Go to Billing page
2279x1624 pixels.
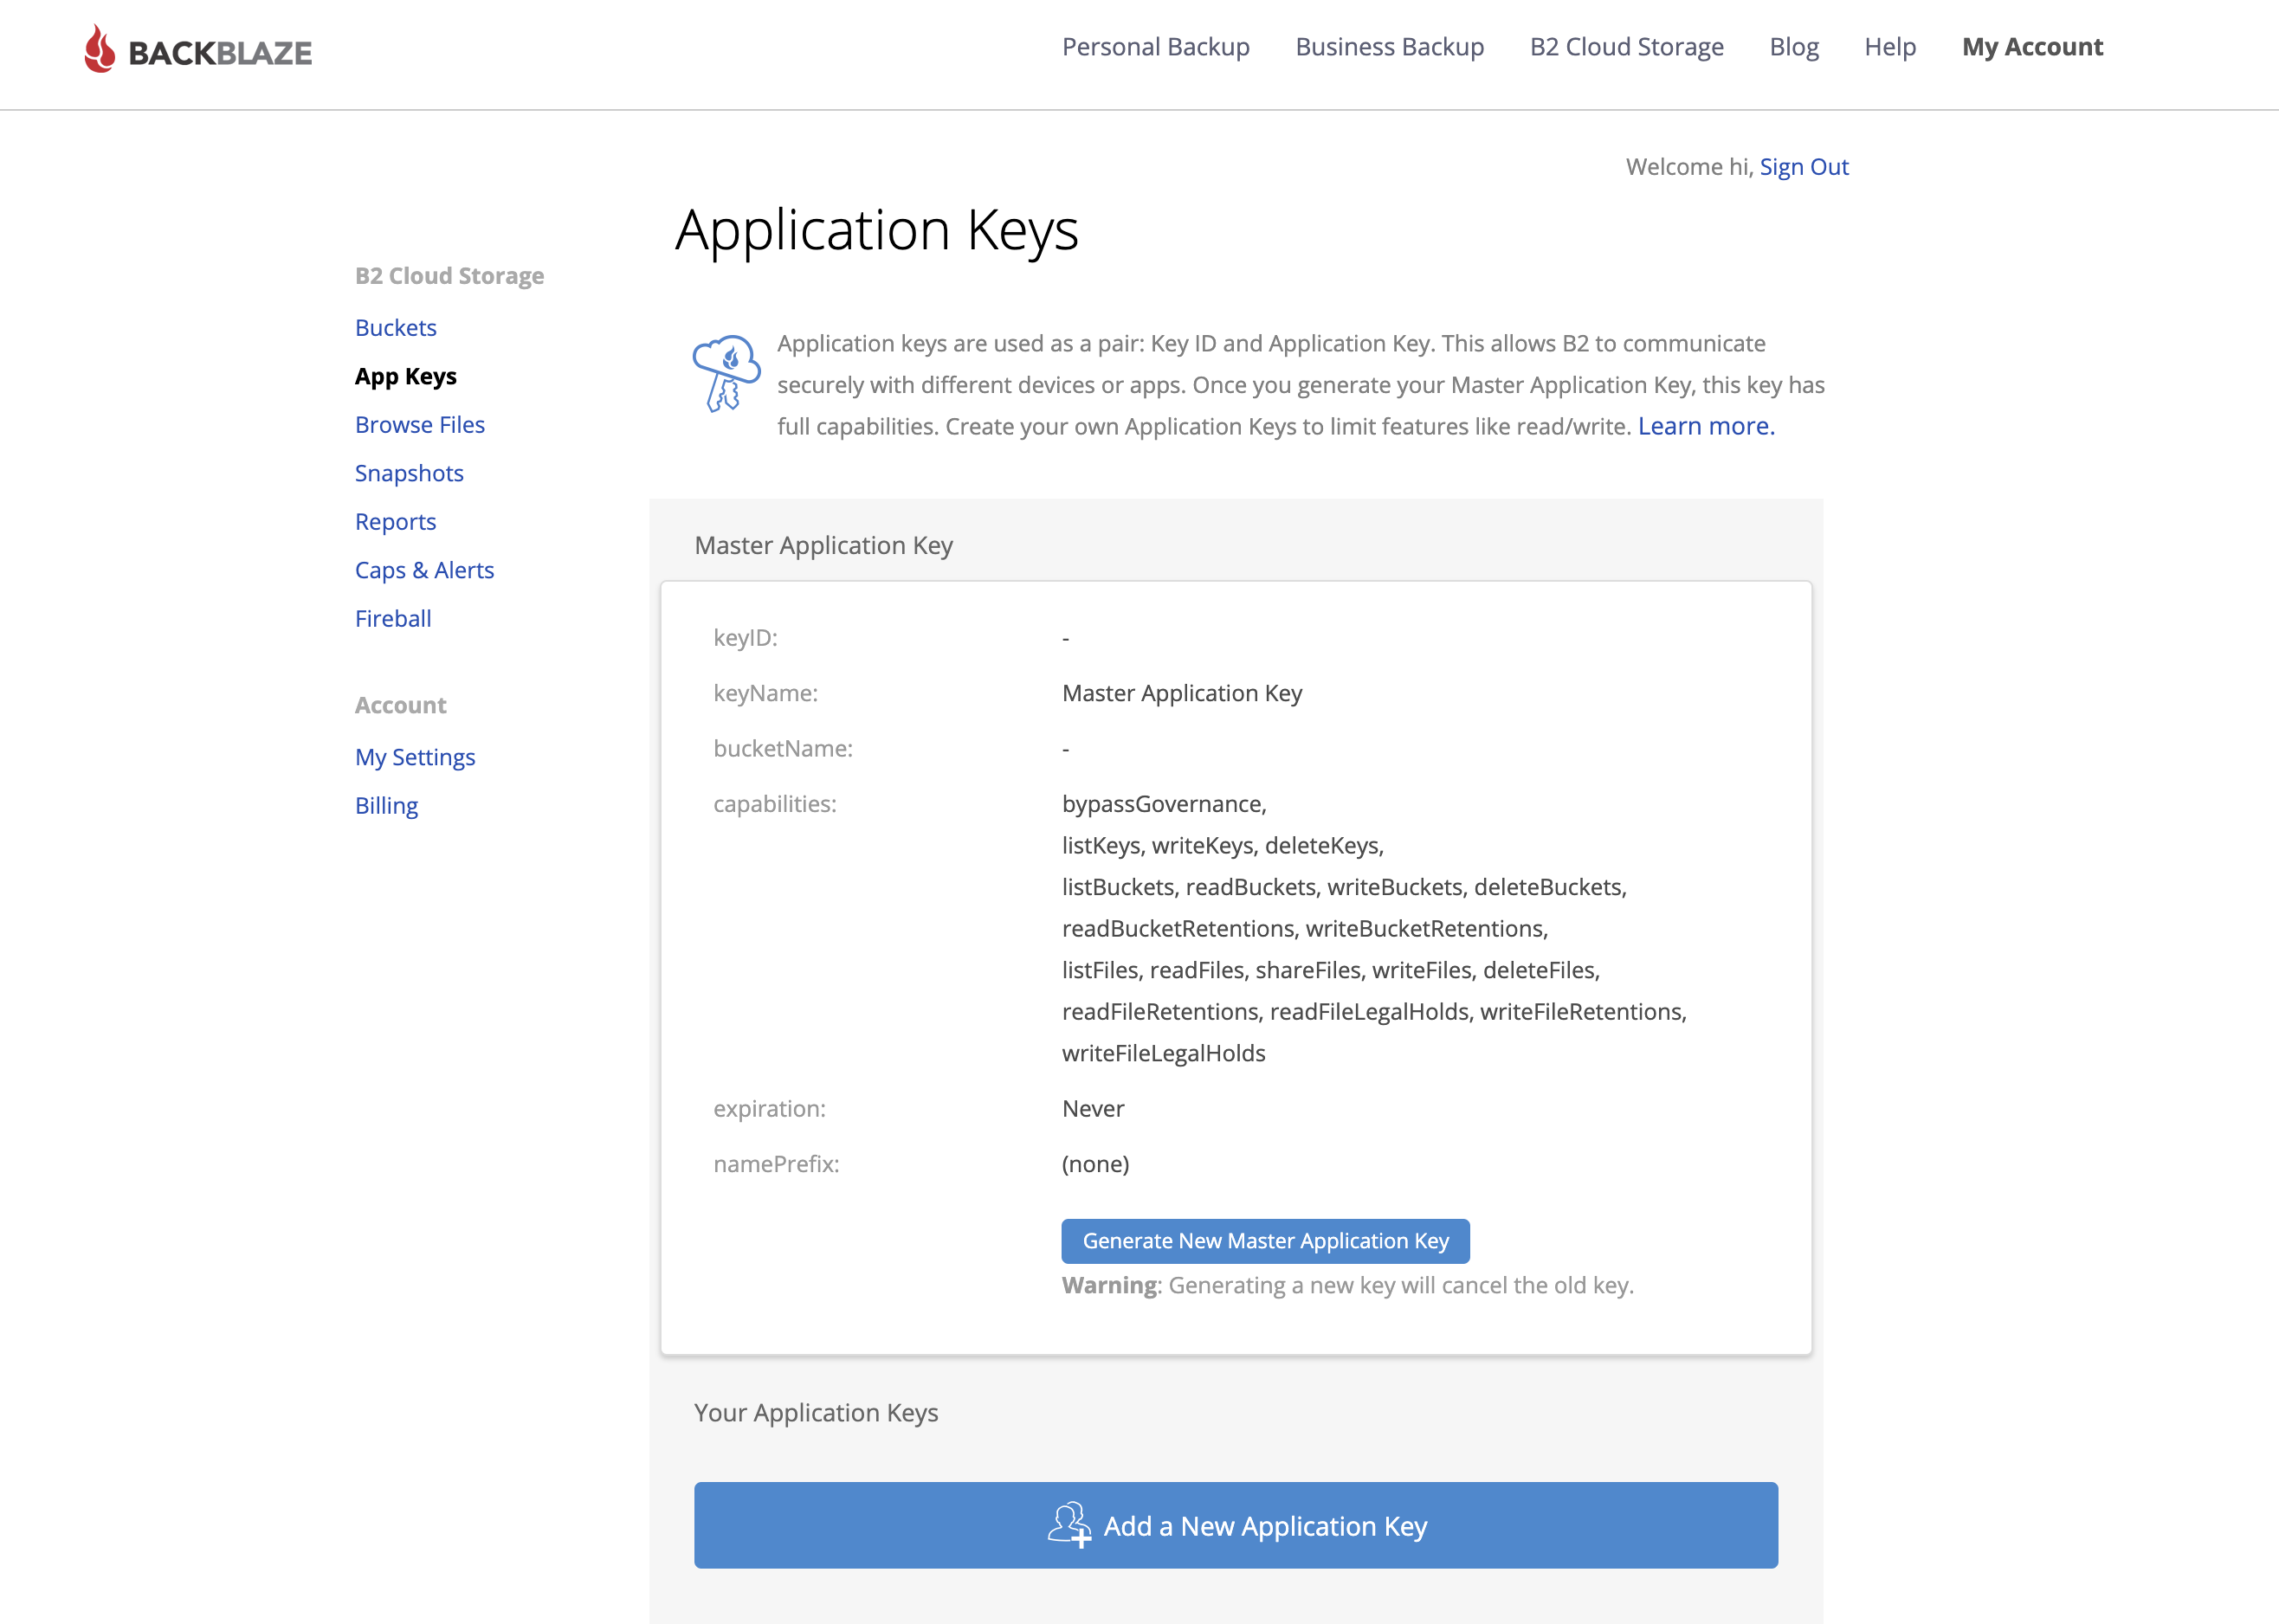(x=386, y=806)
